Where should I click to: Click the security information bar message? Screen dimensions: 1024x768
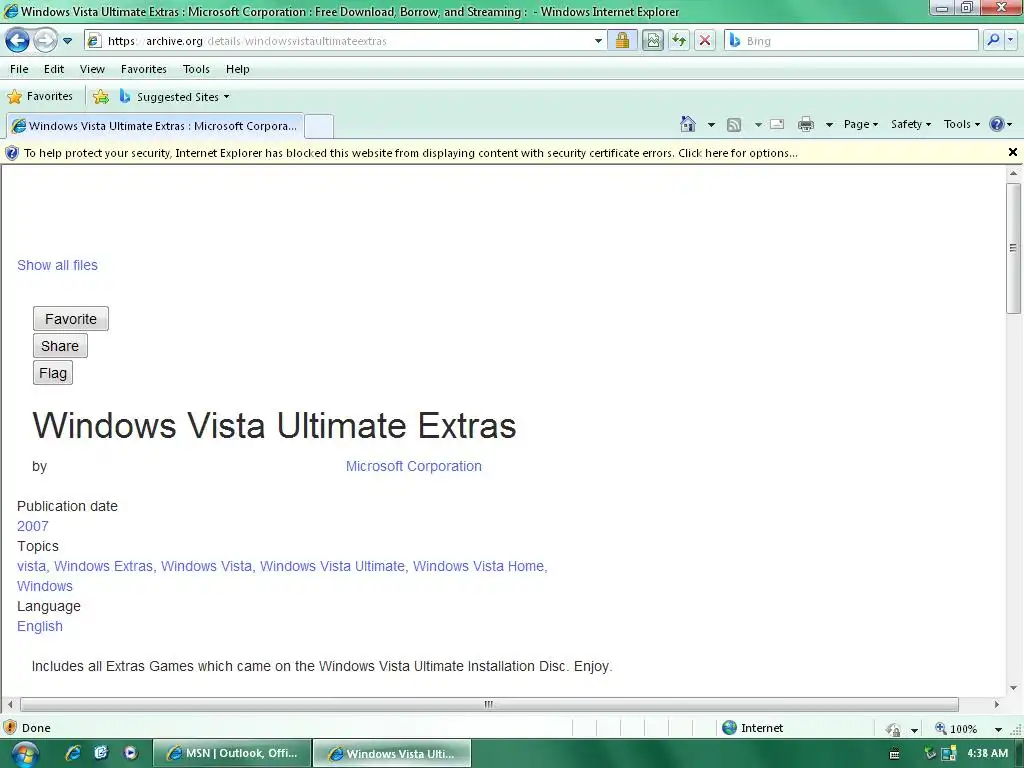coord(410,153)
